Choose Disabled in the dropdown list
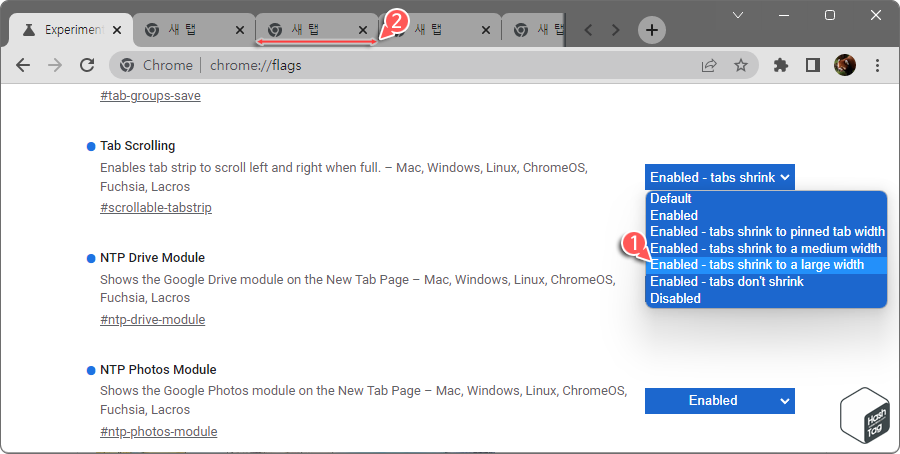Viewport: 900px width, 454px height. coord(766,298)
